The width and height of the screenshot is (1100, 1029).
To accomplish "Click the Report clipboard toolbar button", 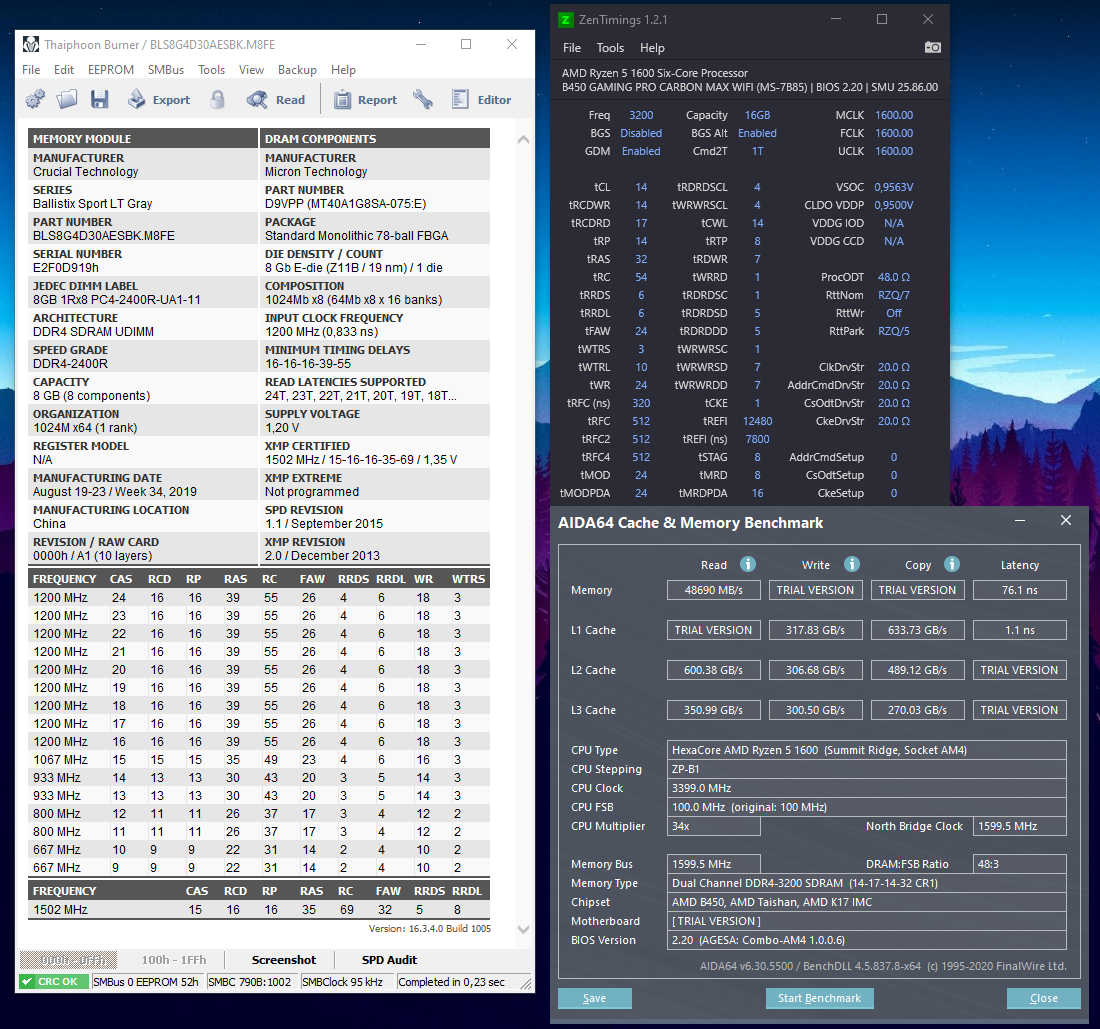I will pyautogui.click(x=365, y=100).
